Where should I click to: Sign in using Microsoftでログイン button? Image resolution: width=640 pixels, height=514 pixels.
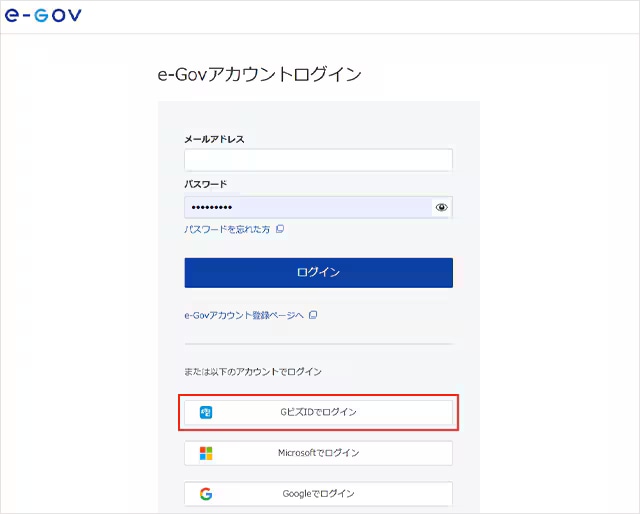point(318,453)
